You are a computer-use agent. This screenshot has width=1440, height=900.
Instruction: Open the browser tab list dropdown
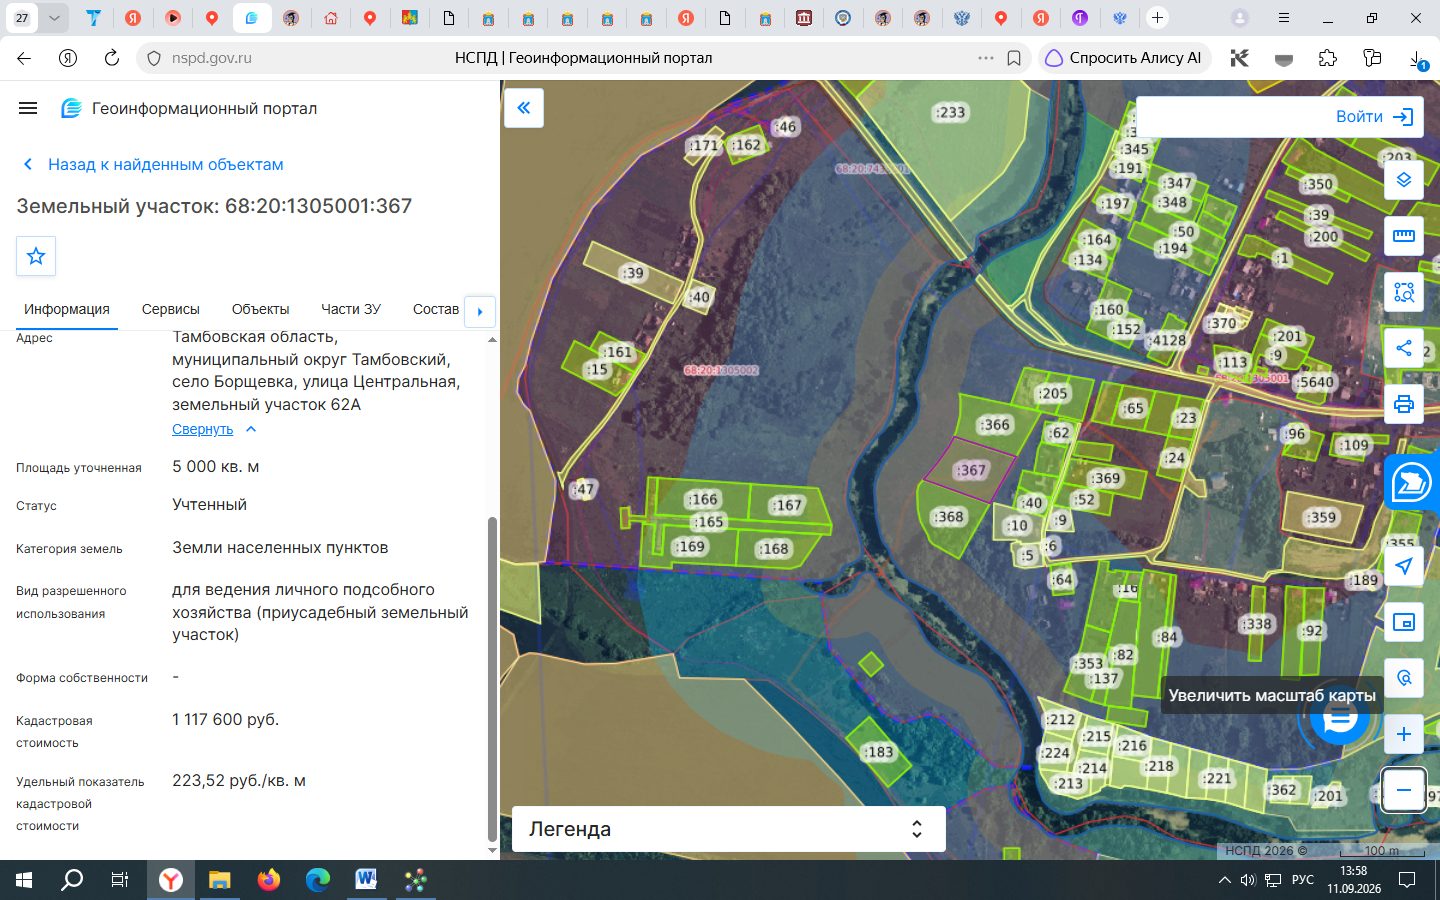54,18
